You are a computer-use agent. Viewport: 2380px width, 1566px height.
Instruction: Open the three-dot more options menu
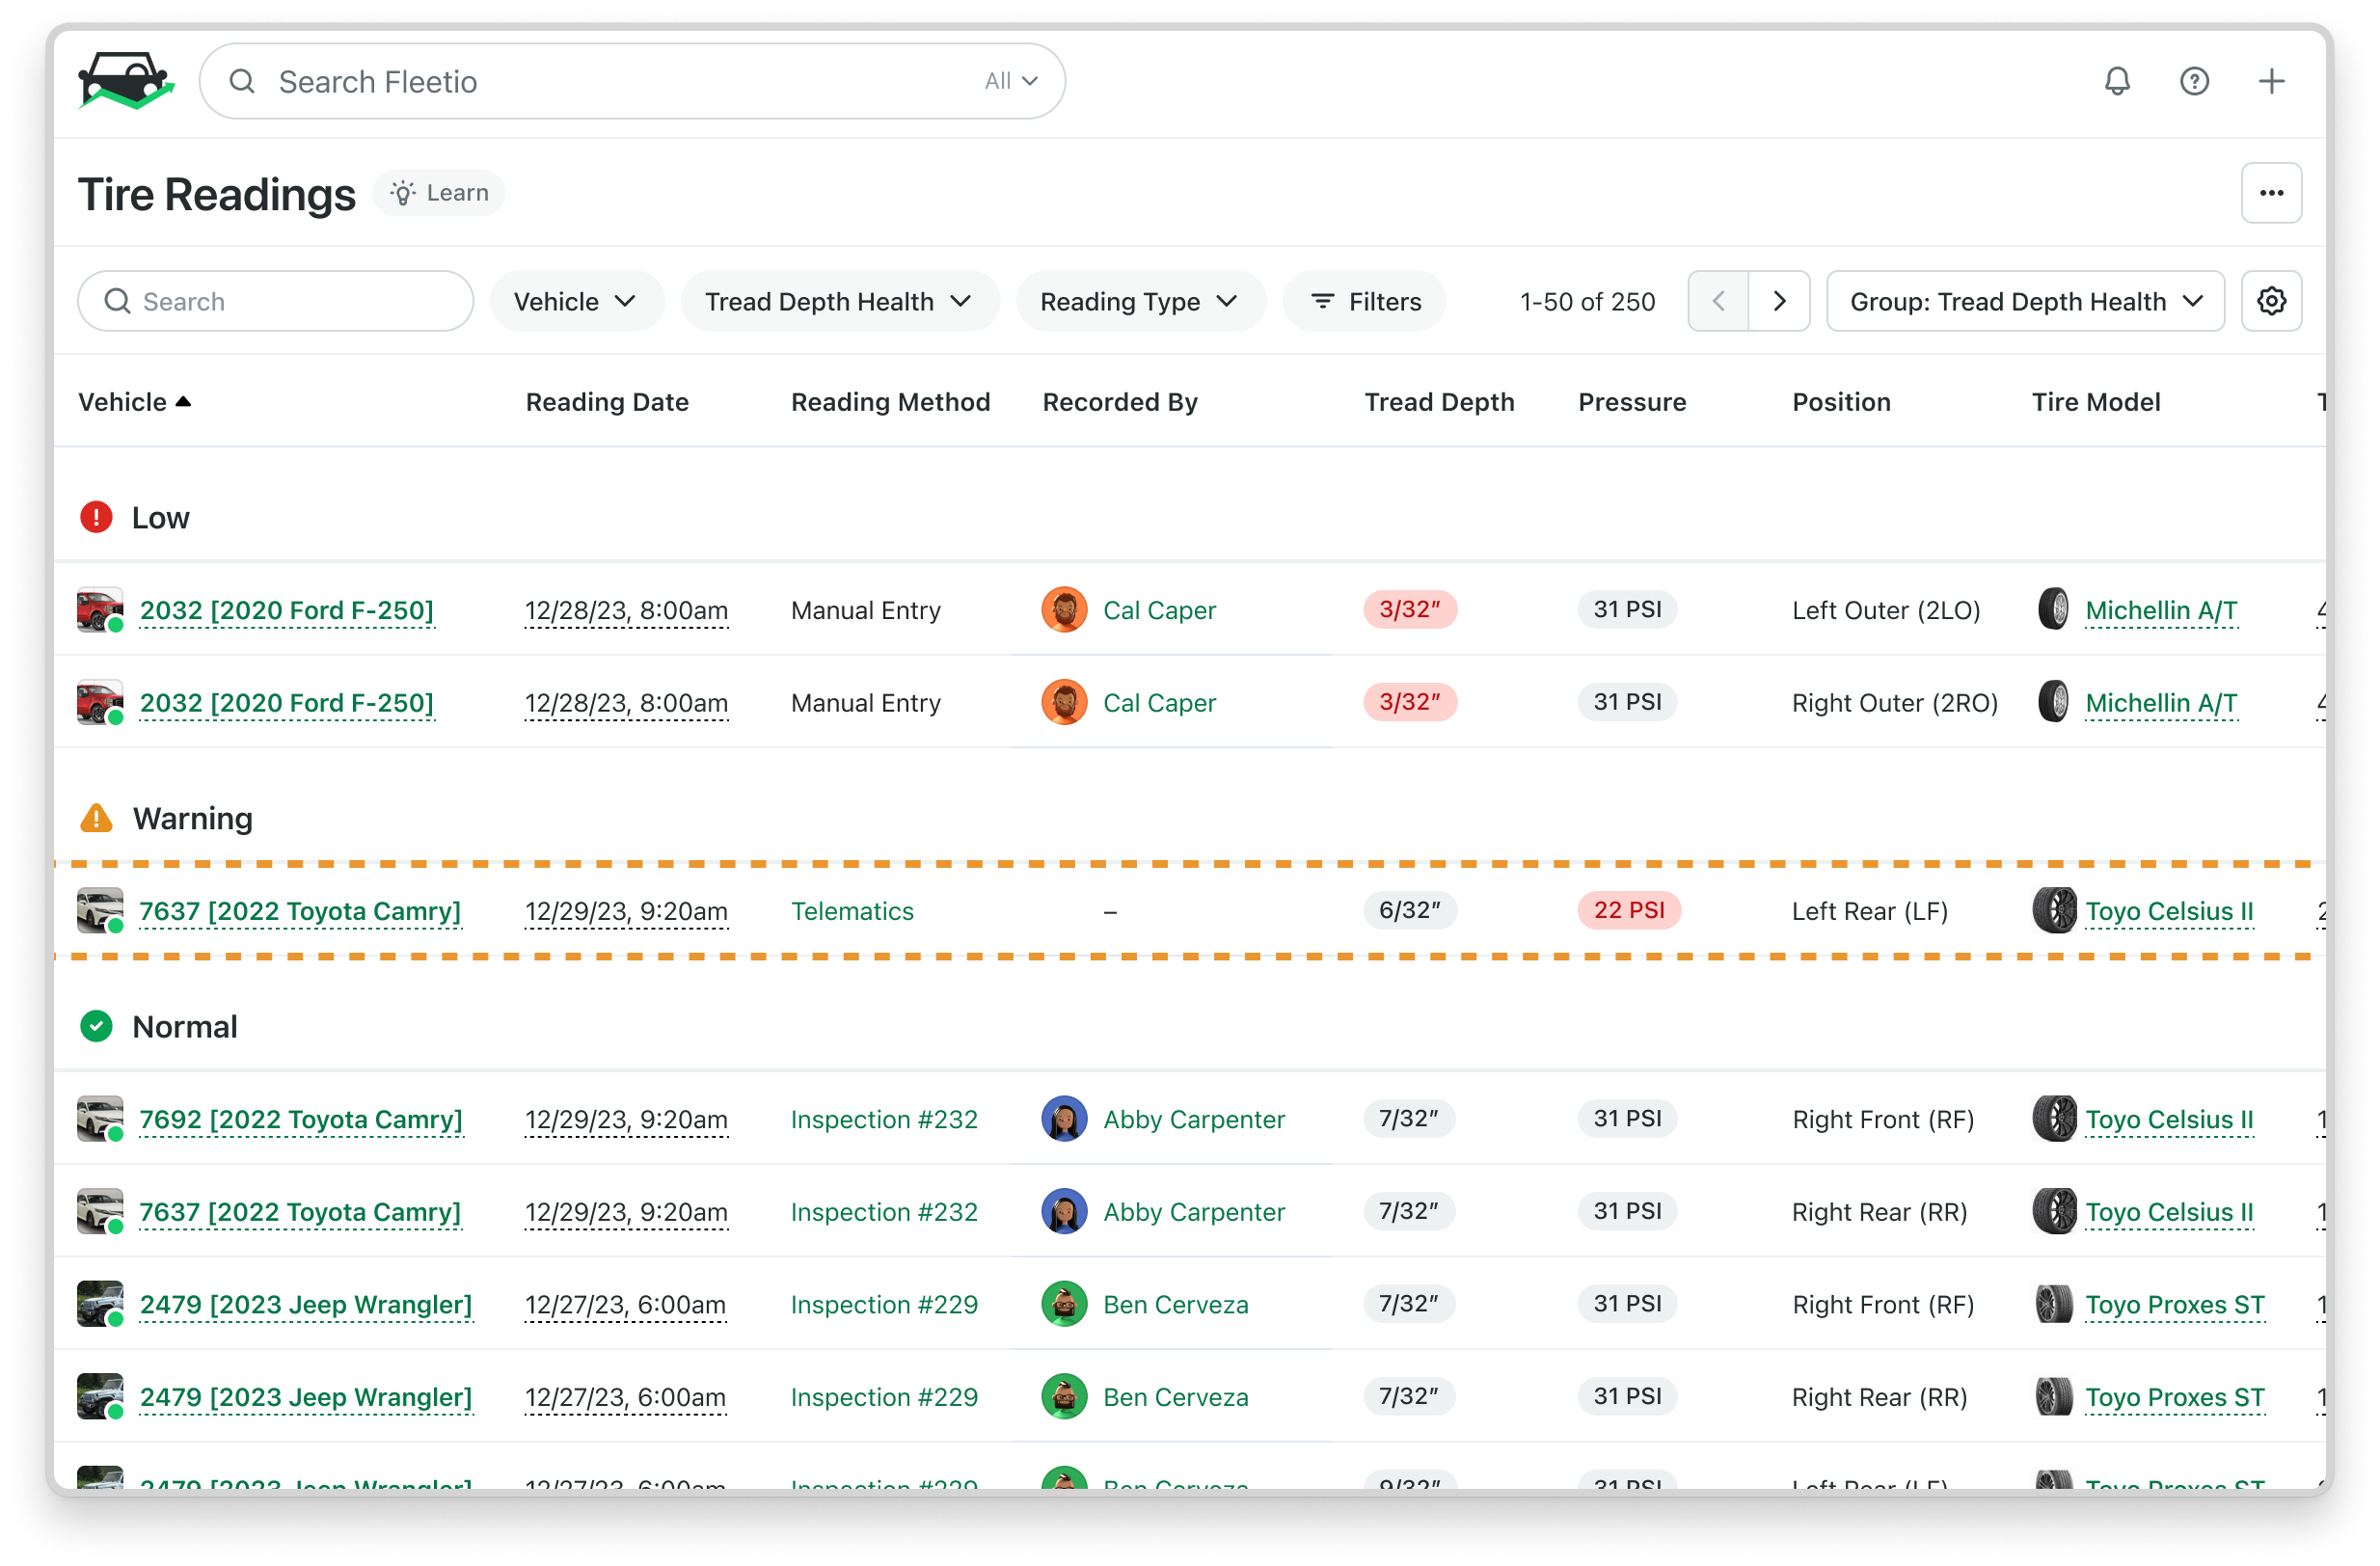pyautogui.click(x=2270, y=193)
